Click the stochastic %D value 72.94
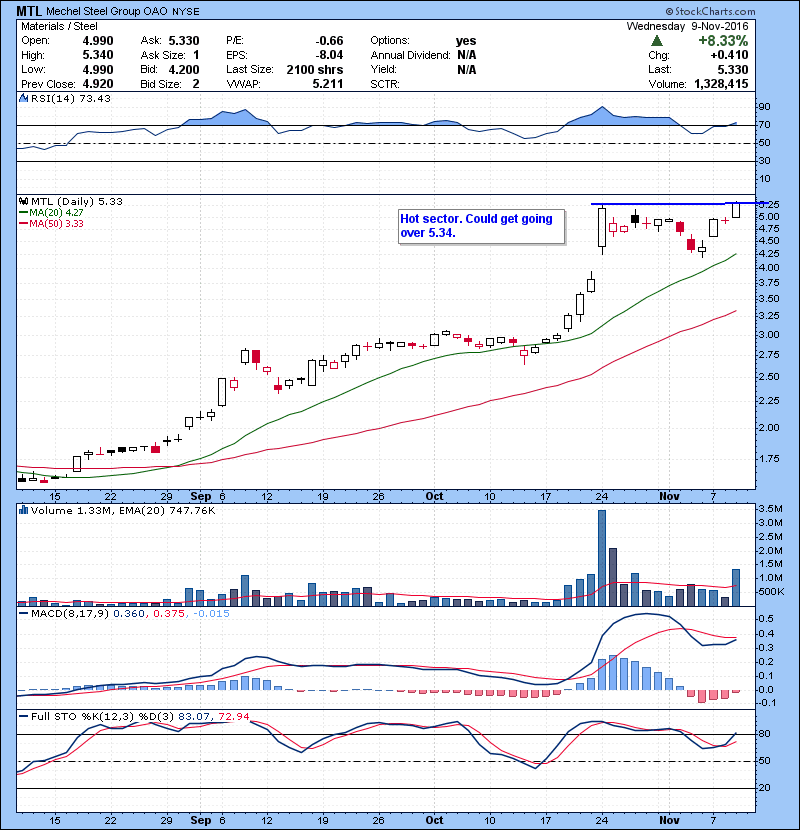800x830 pixels. (x=233, y=716)
